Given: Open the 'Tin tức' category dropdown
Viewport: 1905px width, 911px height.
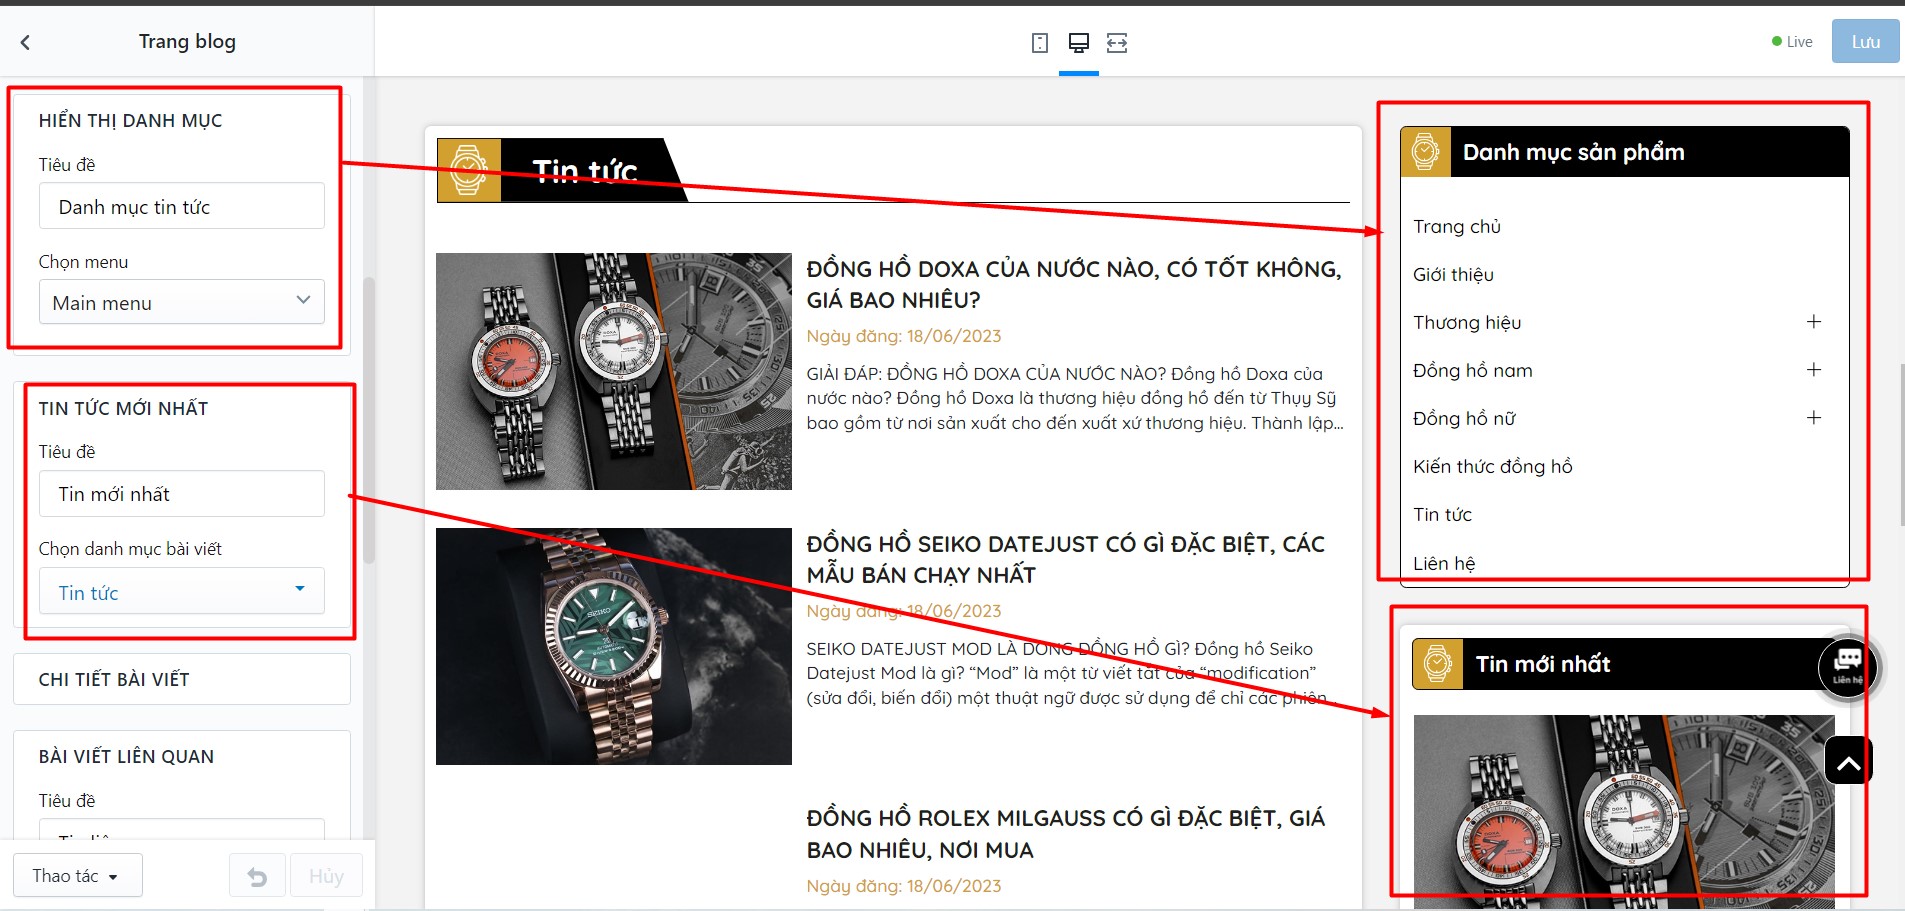Looking at the screenshot, I should pyautogui.click(x=182, y=592).
